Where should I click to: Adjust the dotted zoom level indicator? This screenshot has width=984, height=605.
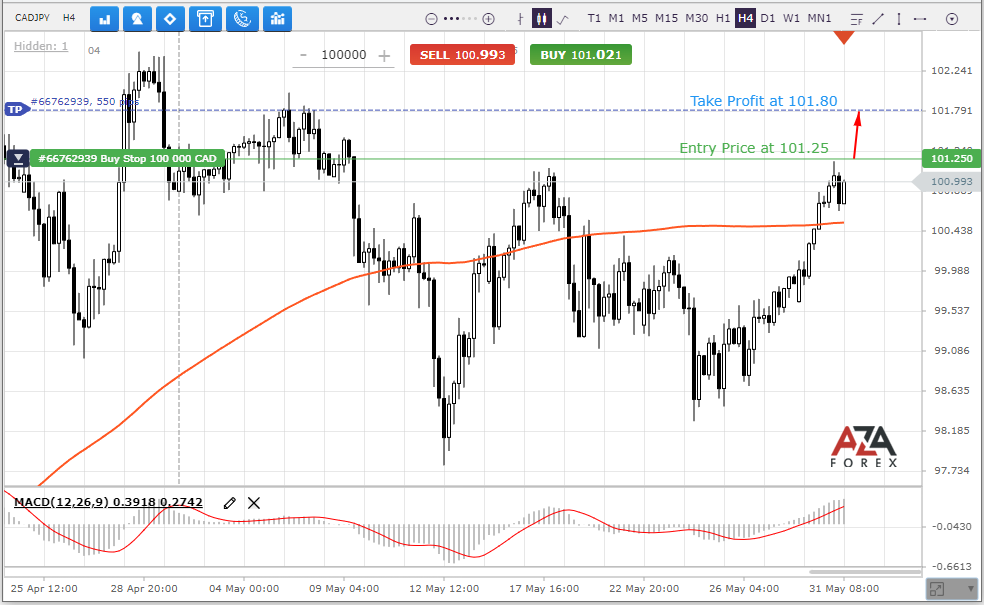point(459,19)
